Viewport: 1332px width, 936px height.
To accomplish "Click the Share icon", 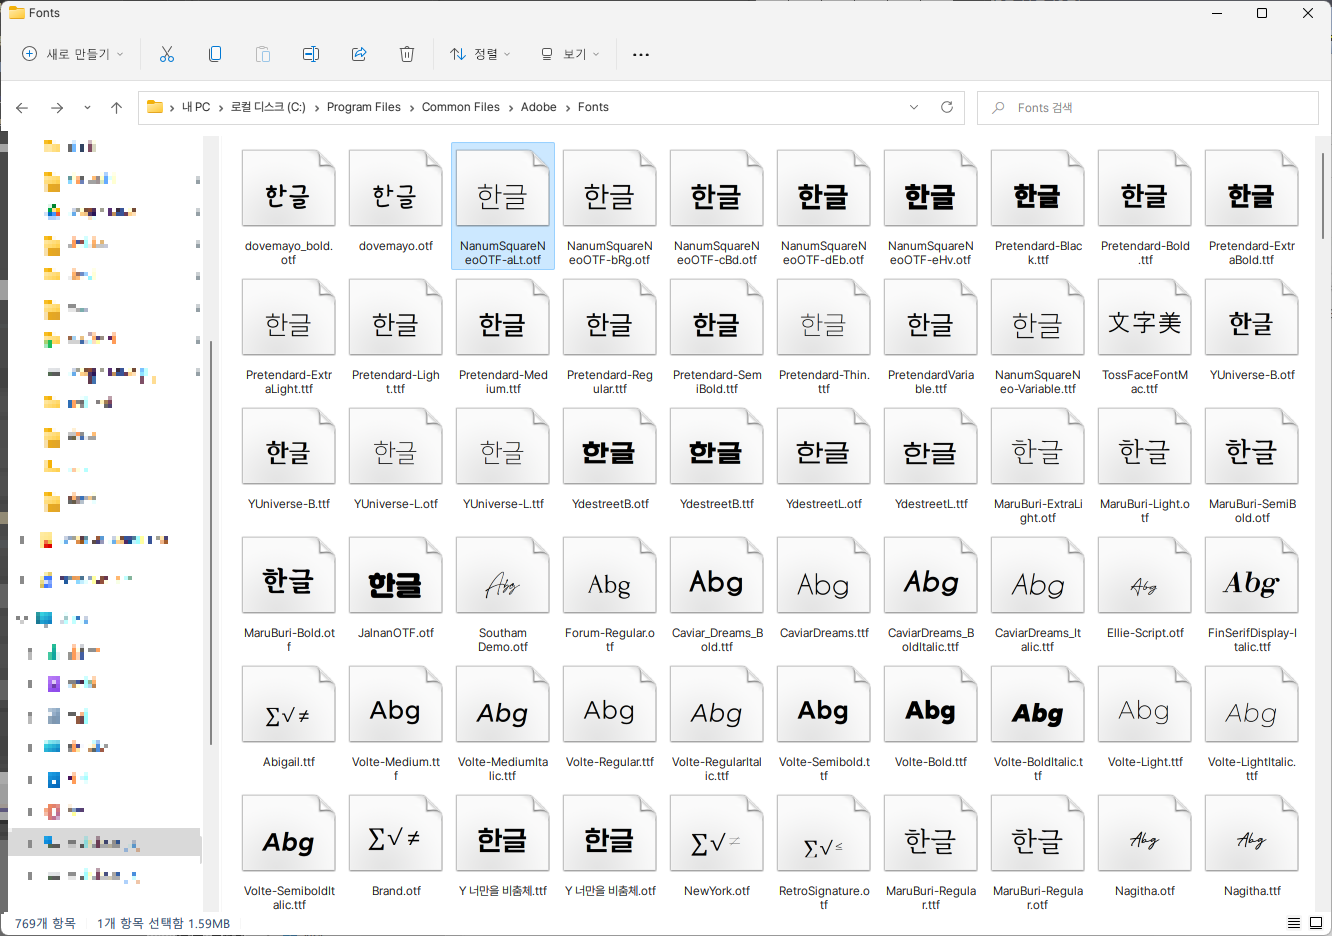I will click(359, 54).
